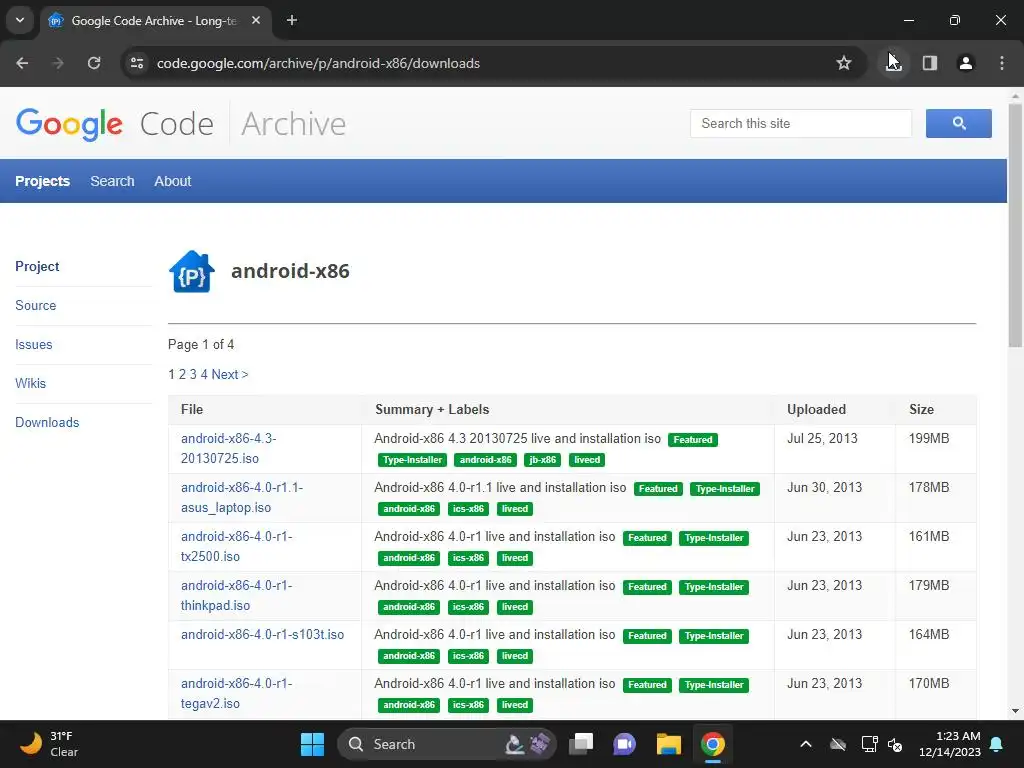Click the OneDrive cloud tray icon
Screen dimensions: 1024x768
point(838,744)
